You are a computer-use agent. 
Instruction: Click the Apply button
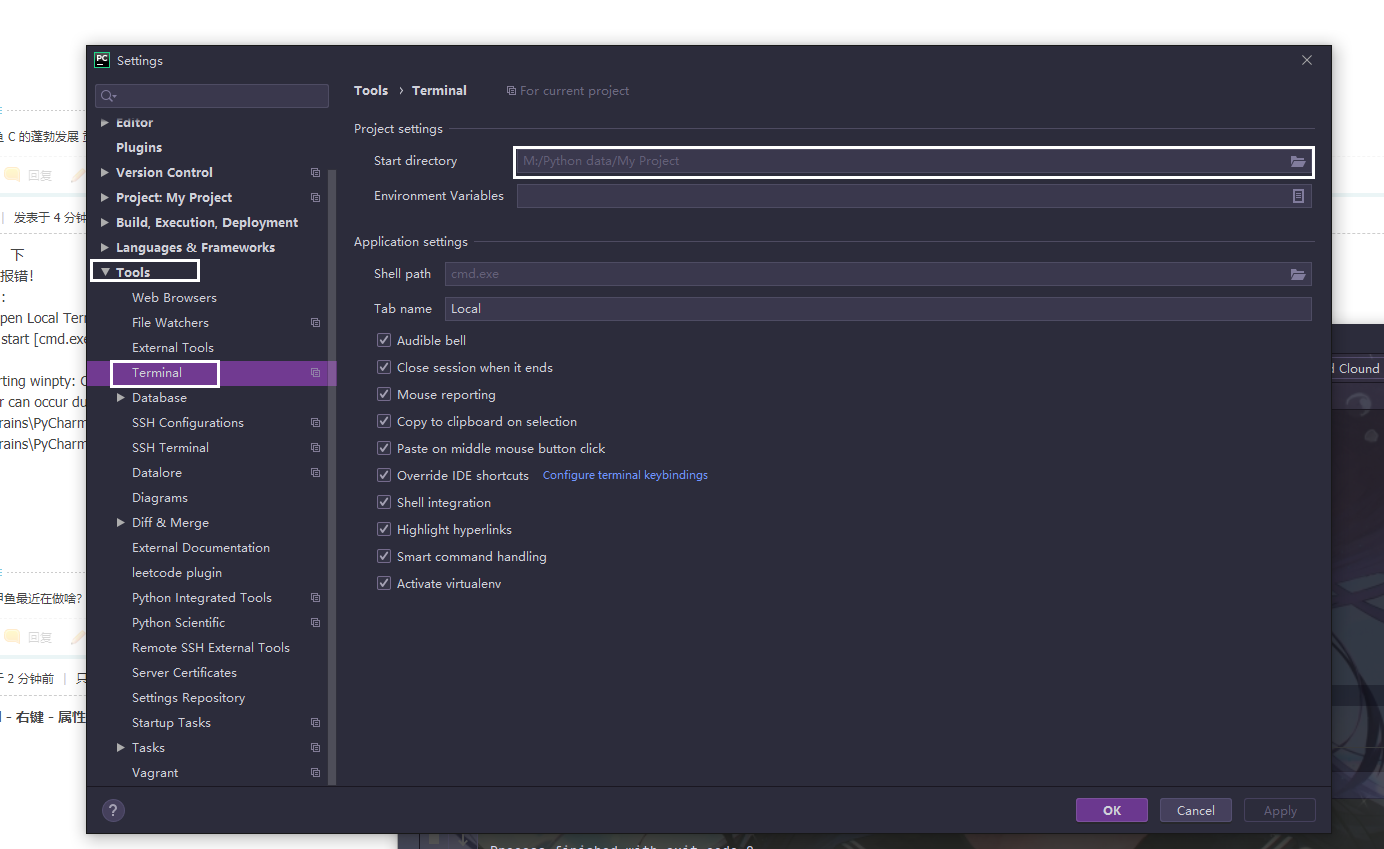pyautogui.click(x=1280, y=811)
